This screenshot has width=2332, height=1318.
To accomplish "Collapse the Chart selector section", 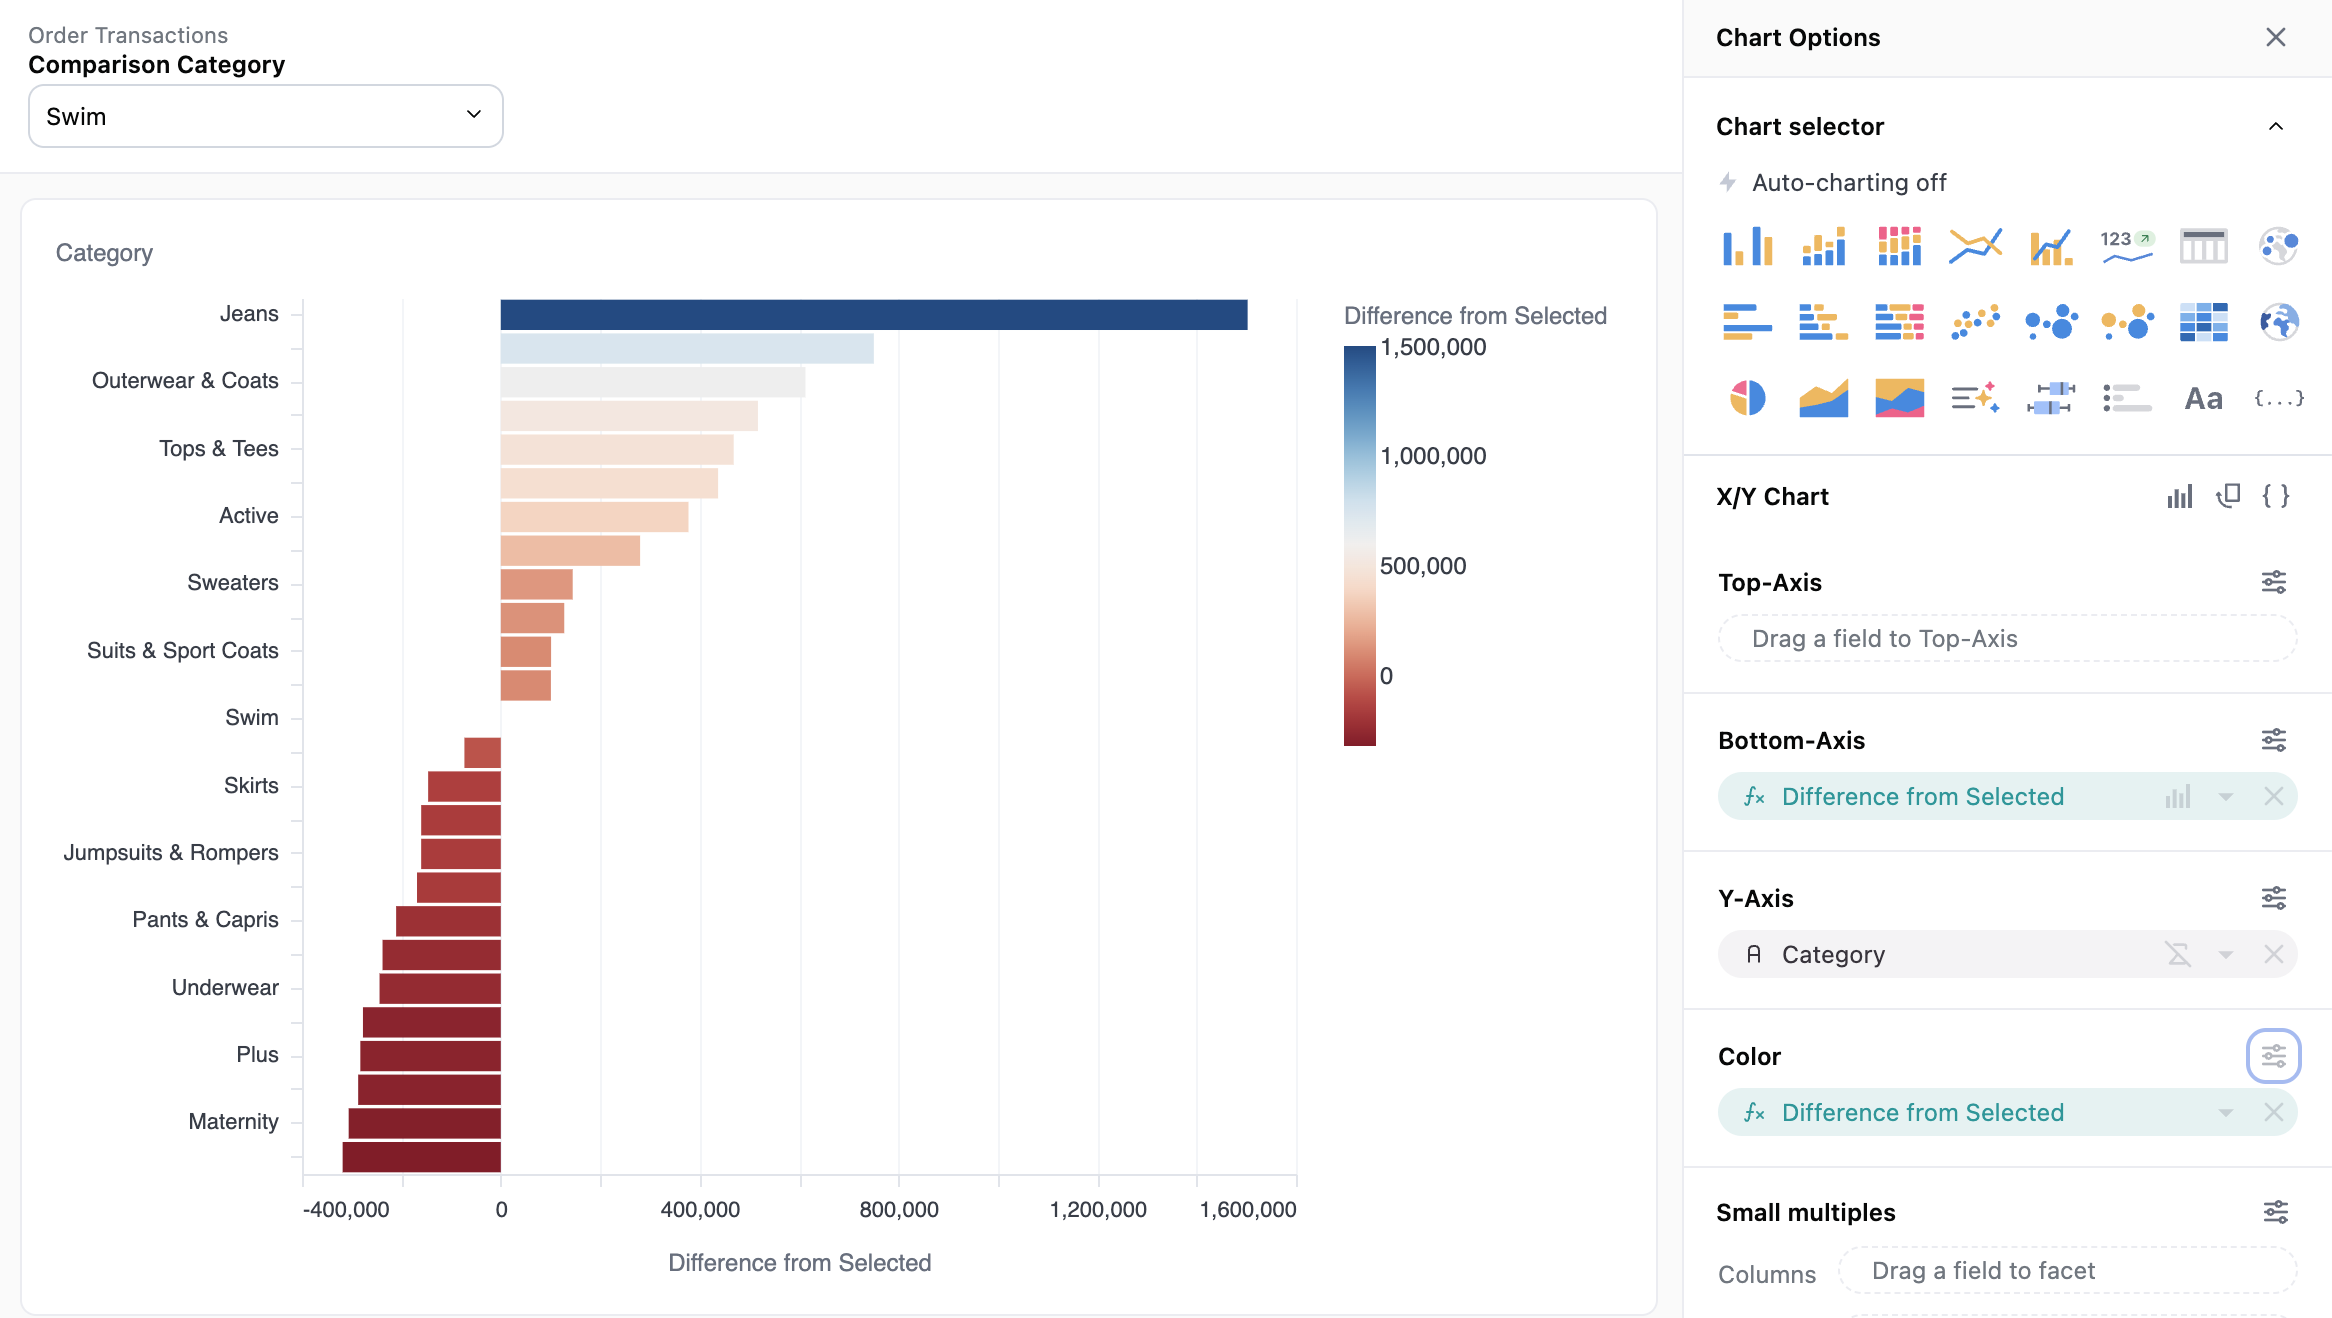I will click(2275, 126).
